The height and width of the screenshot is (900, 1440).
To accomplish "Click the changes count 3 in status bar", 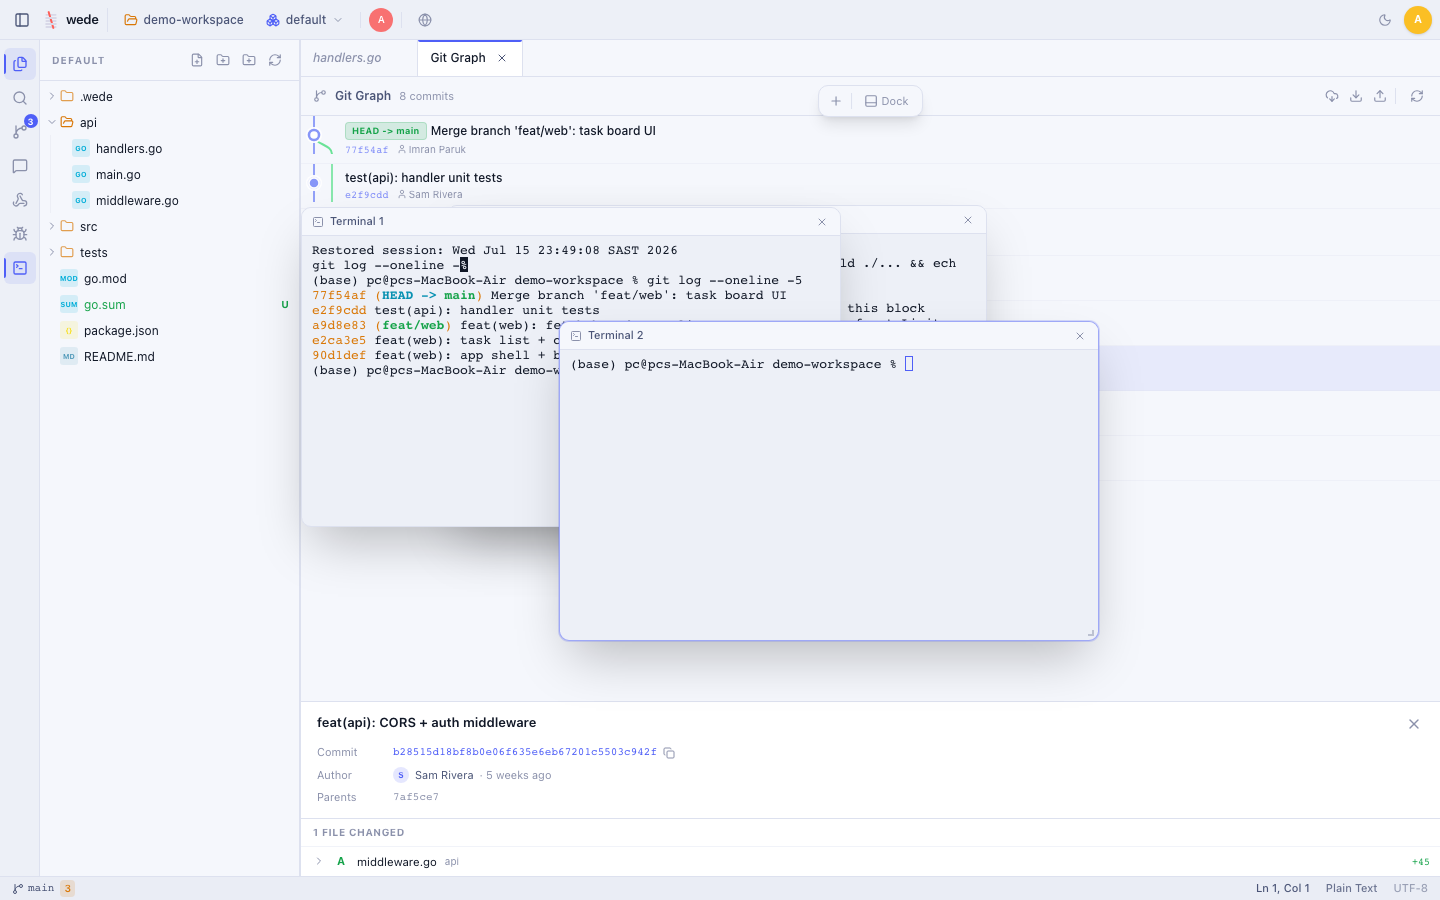I will 67,888.
